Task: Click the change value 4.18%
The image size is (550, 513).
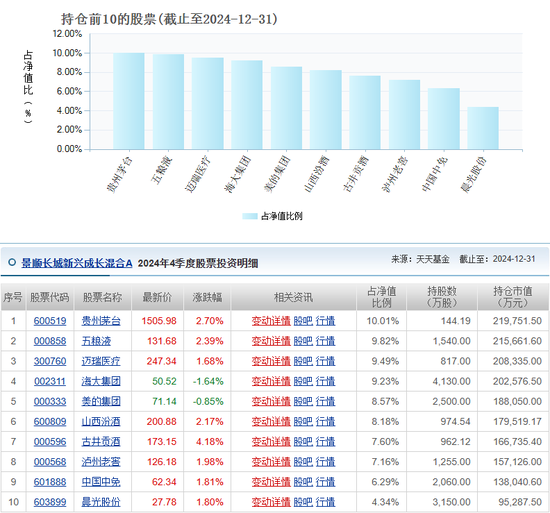Action: click(209, 442)
